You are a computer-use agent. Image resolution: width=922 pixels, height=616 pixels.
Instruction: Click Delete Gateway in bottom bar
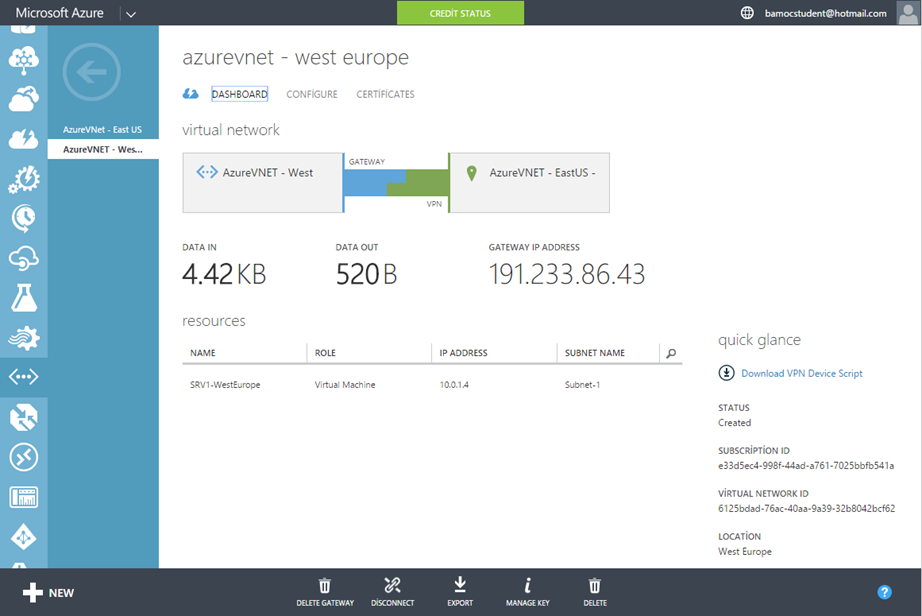pyautogui.click(x=325, y=592)
